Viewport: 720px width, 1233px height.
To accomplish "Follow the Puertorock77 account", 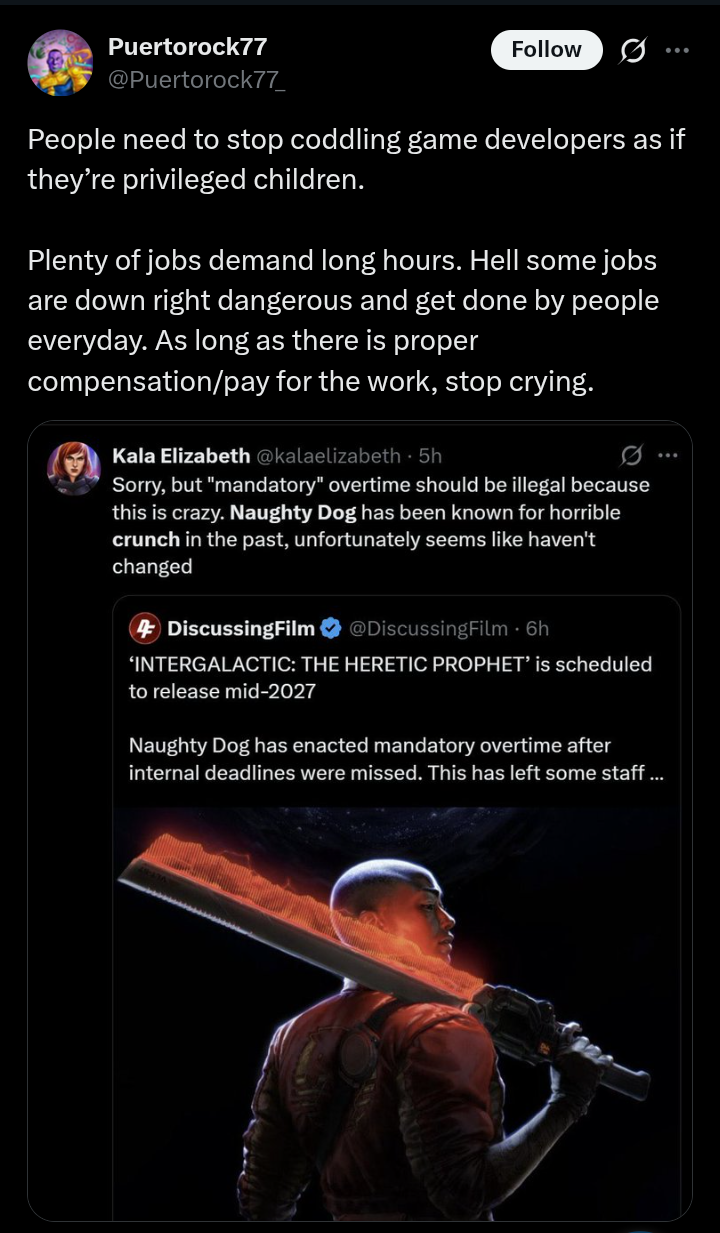I will coord(546,50).
